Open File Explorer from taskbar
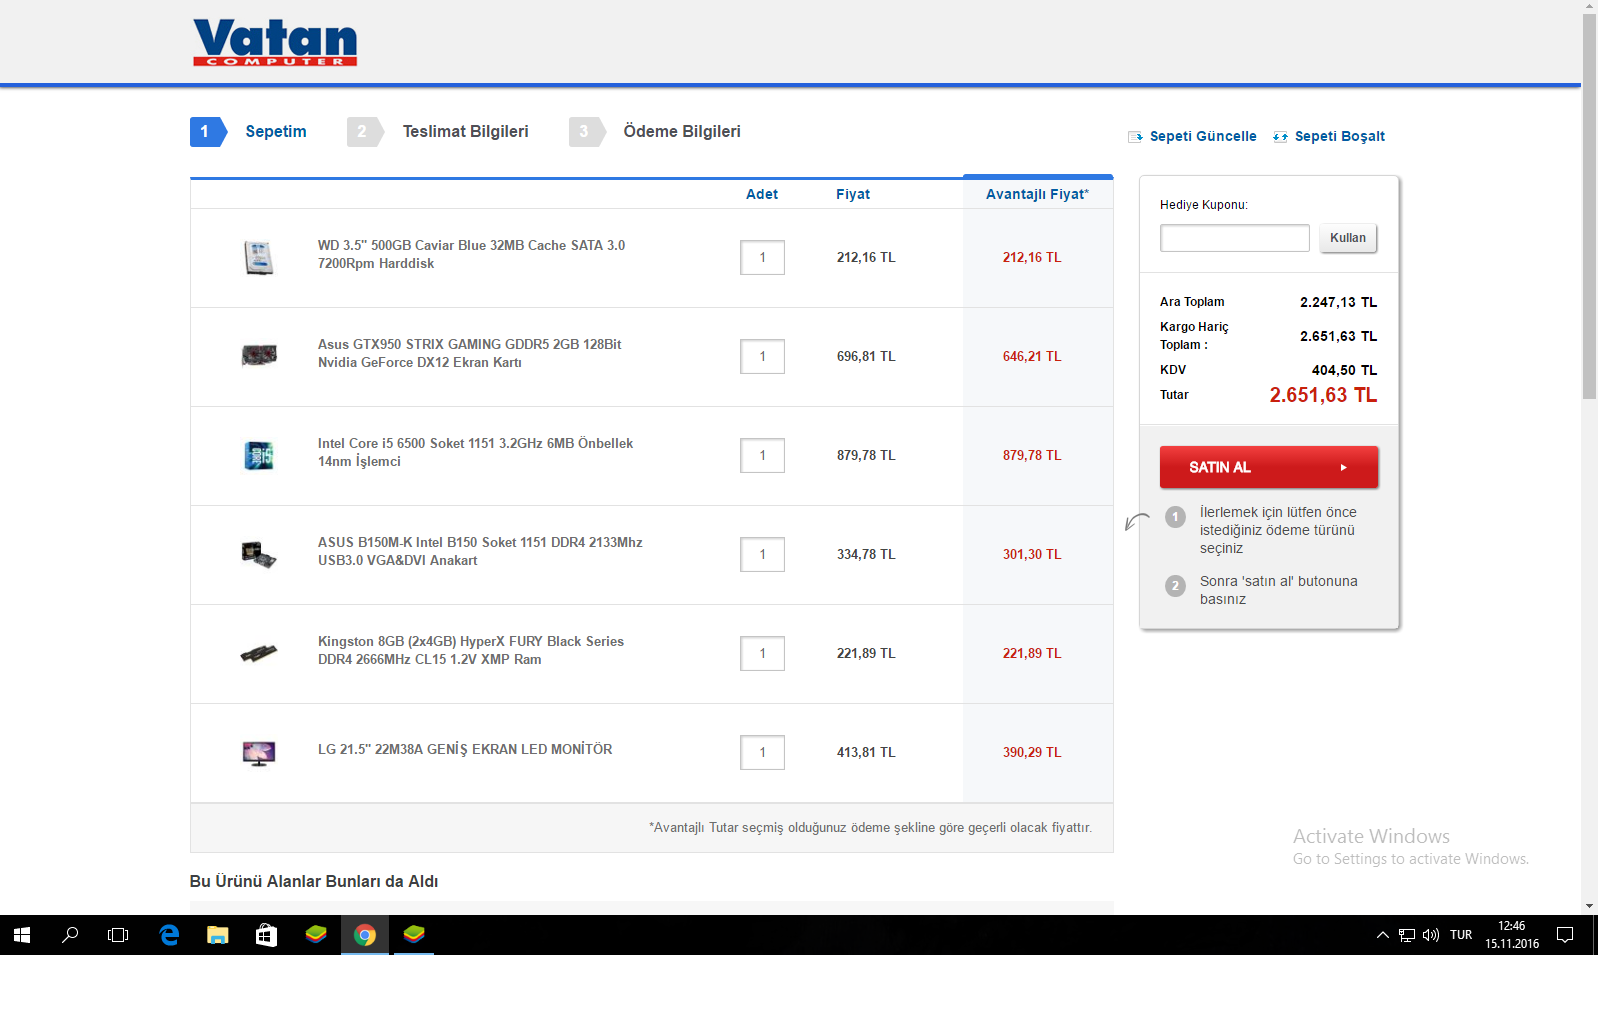Image resolution: width=1600 pixels, height=1024 pixels. [x=217, y=935]
